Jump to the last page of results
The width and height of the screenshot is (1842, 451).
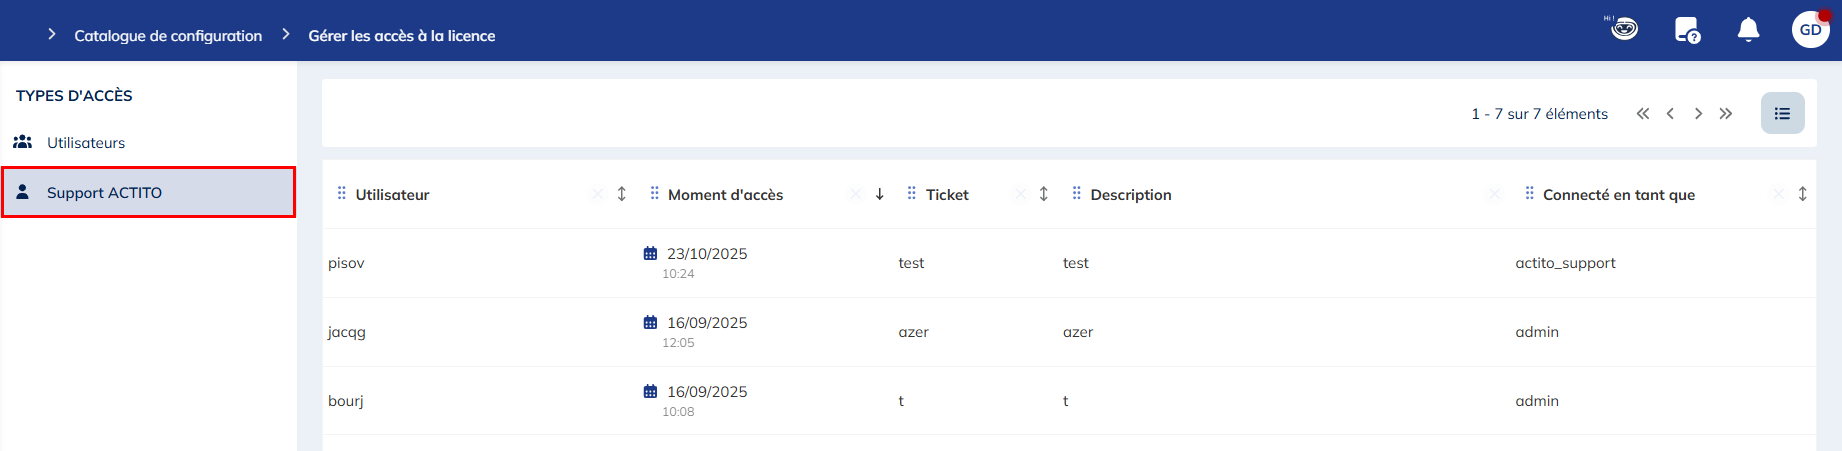coord(1726,114)
